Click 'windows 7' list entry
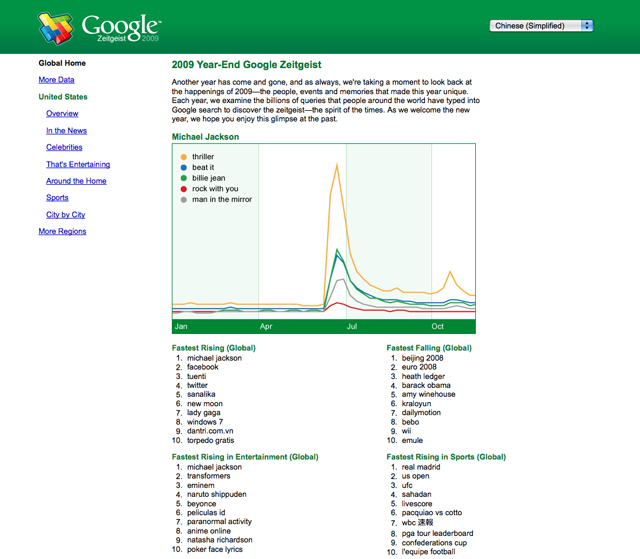Viewport: 640px width, 559px height. [x=205, y=422]
